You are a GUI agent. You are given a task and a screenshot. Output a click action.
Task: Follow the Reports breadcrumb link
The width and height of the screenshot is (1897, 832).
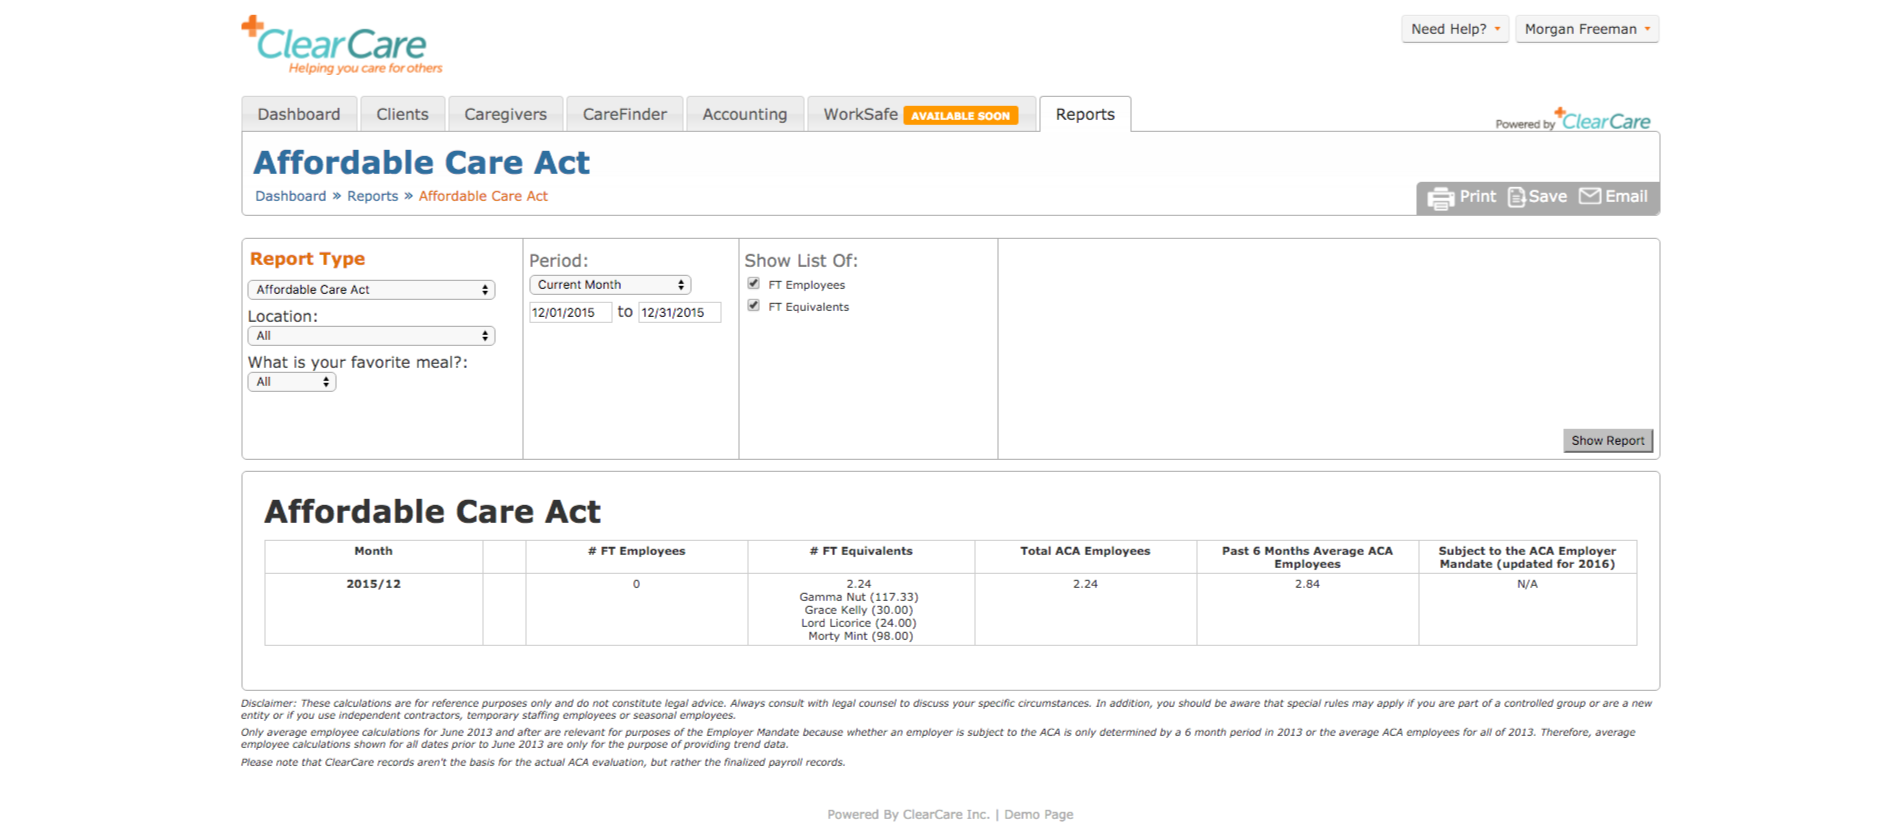pyautogui.click(x=372, y=196)
